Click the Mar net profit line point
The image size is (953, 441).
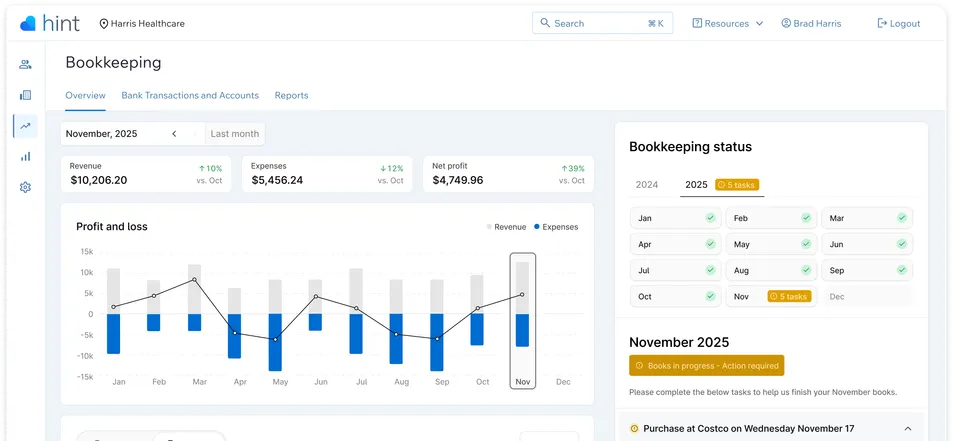194,279
